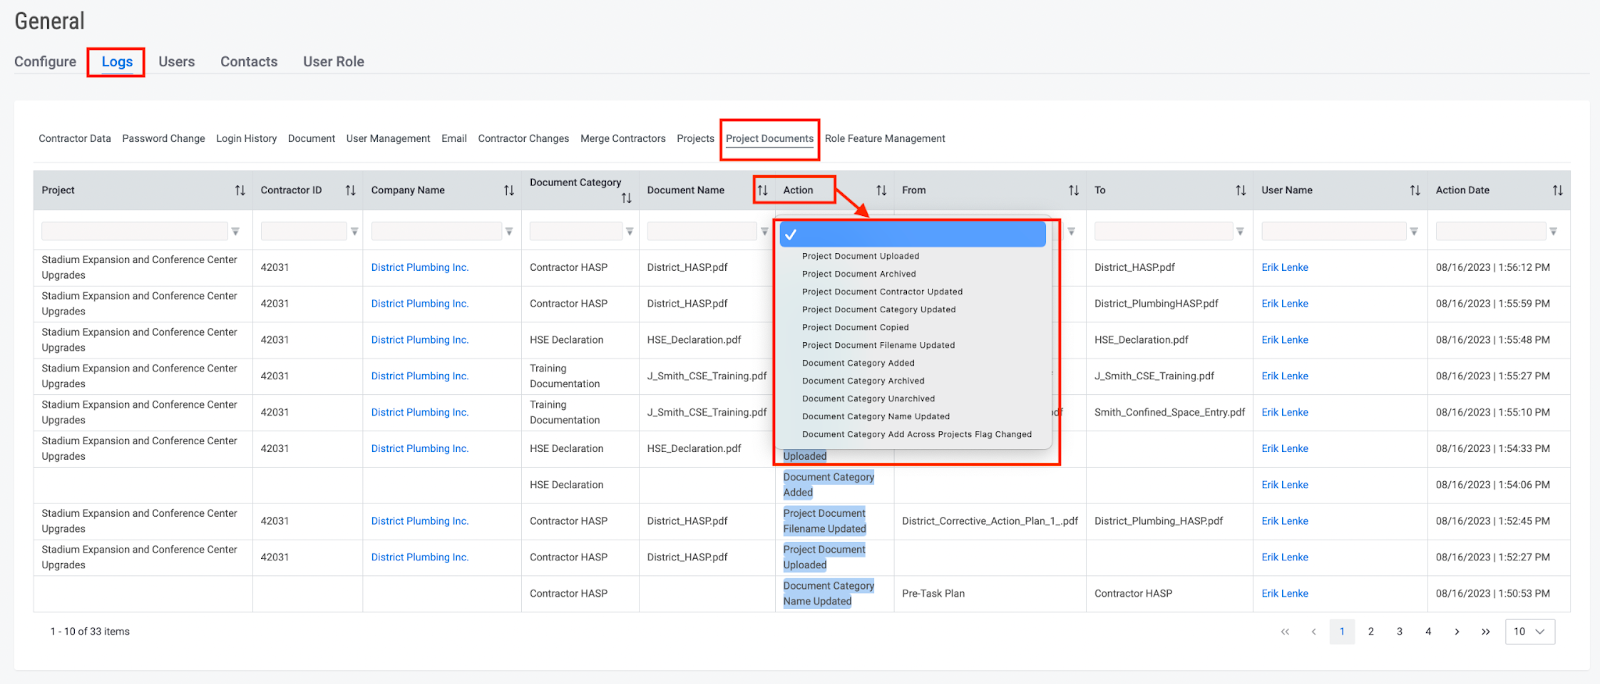
Task: Click the Action Date filter funnel icon
Action: click(1553, 232)
